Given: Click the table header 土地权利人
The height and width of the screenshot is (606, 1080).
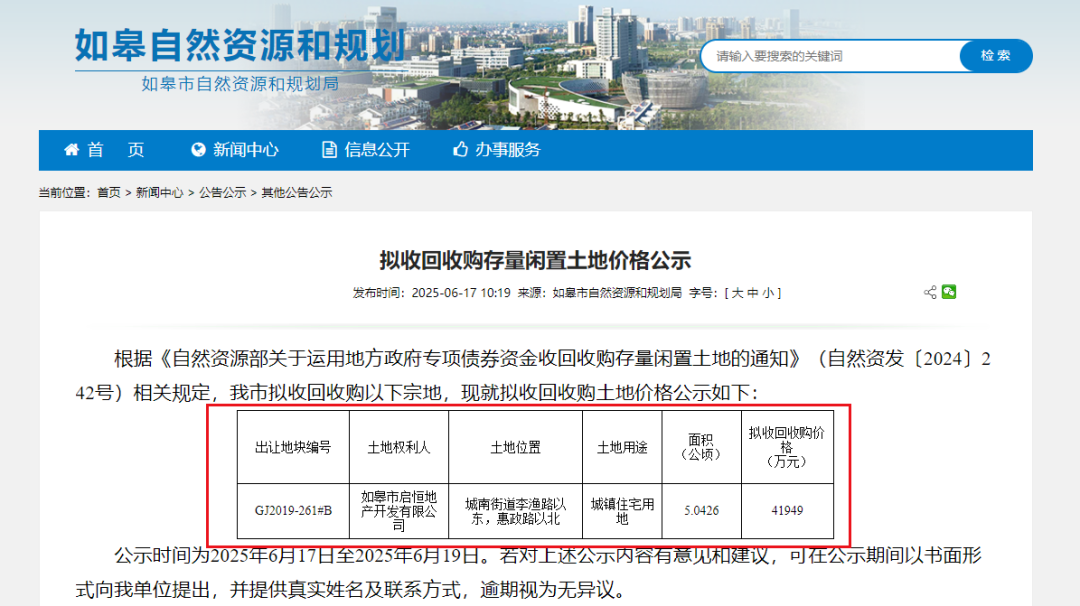Looking at the screenshot, I should point(399,448).
